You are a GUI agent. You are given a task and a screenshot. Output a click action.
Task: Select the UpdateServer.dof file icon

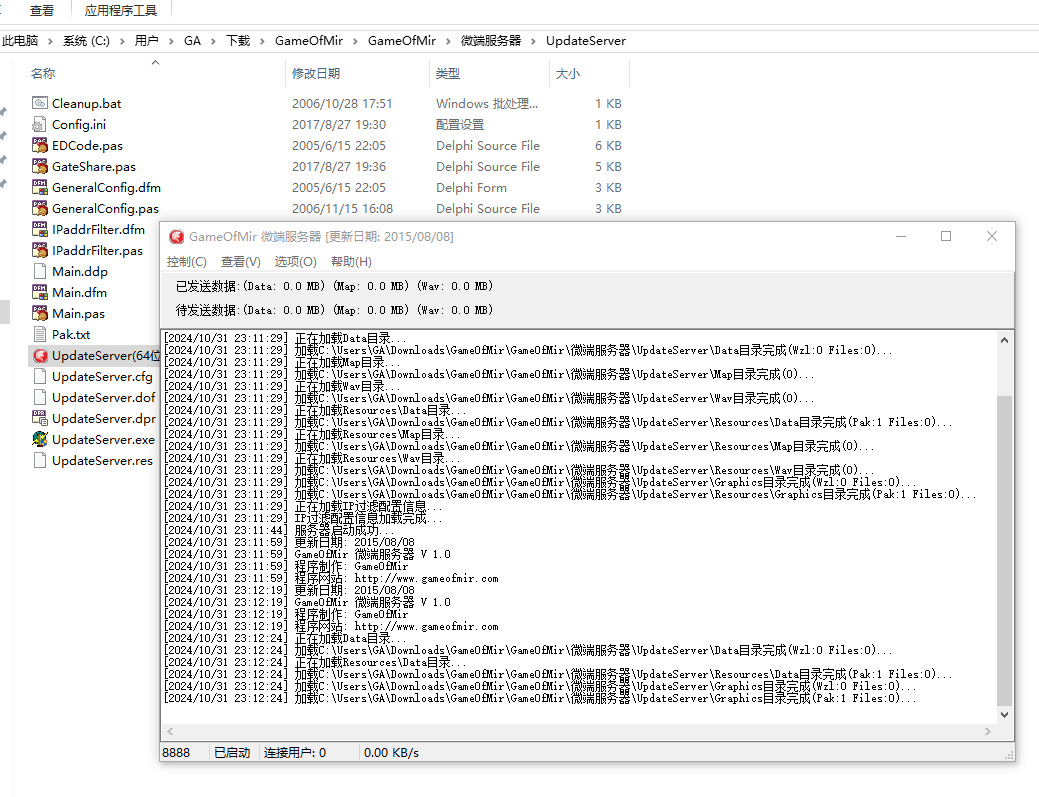pos(40,398)
